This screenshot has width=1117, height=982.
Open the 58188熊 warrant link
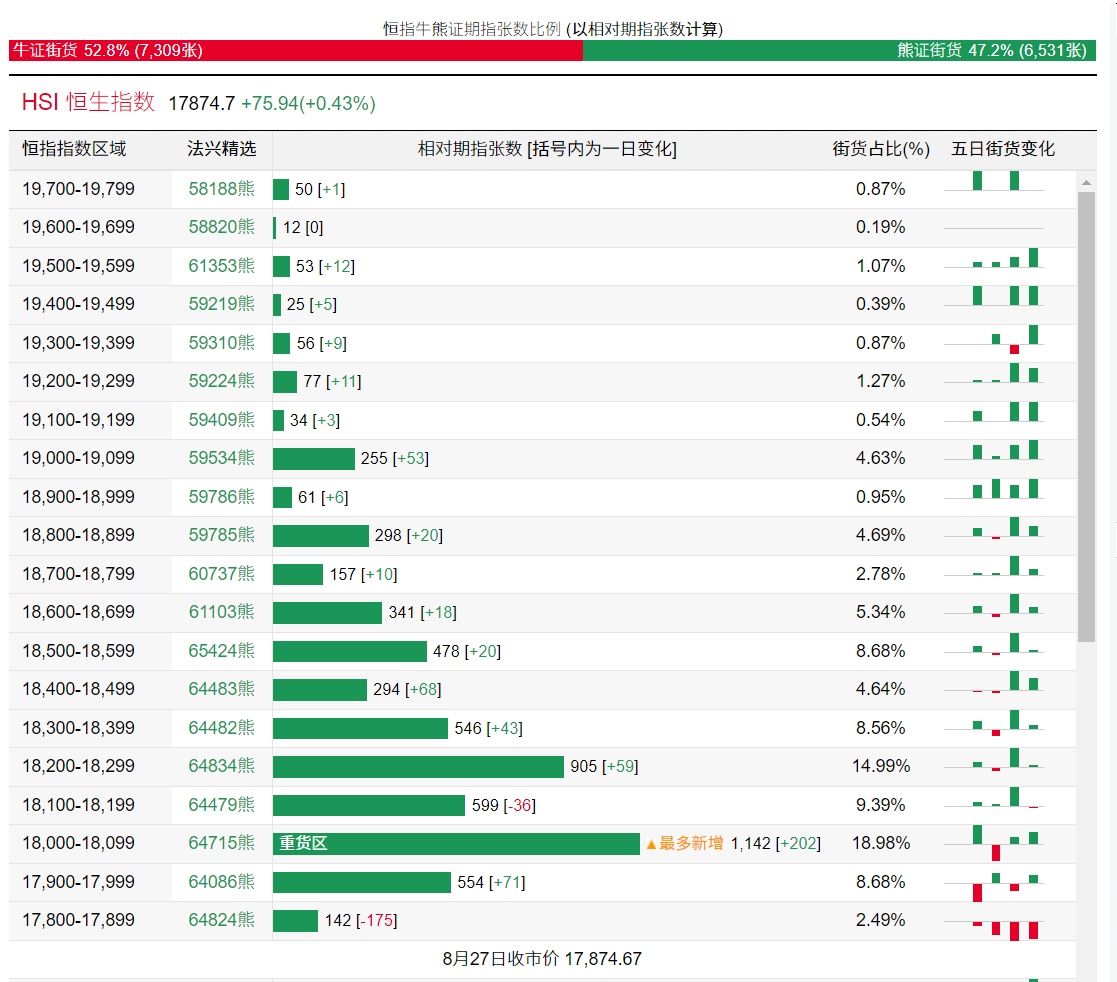(x=221, y=189)
